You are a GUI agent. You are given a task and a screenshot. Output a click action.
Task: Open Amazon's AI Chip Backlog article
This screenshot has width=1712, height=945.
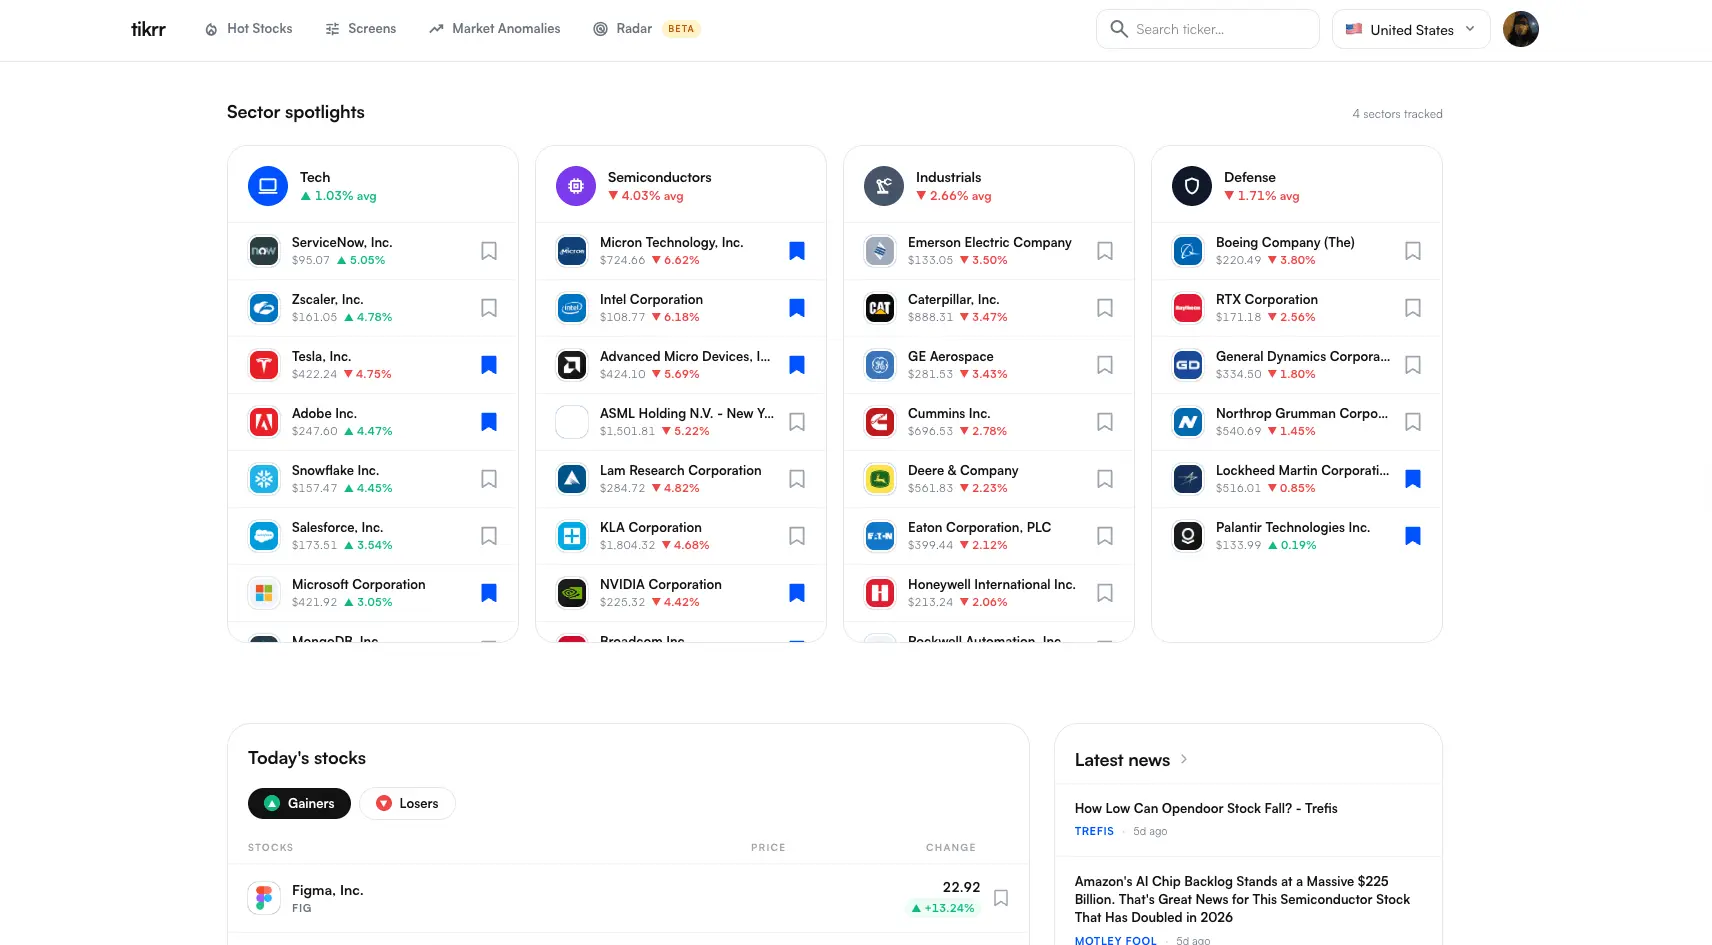click(1243, 899)
